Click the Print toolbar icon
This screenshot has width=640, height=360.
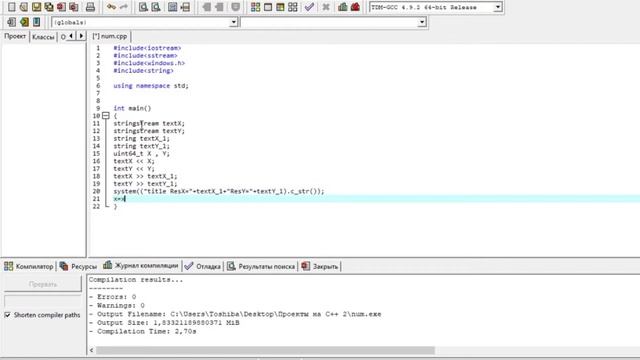(90, 7)
